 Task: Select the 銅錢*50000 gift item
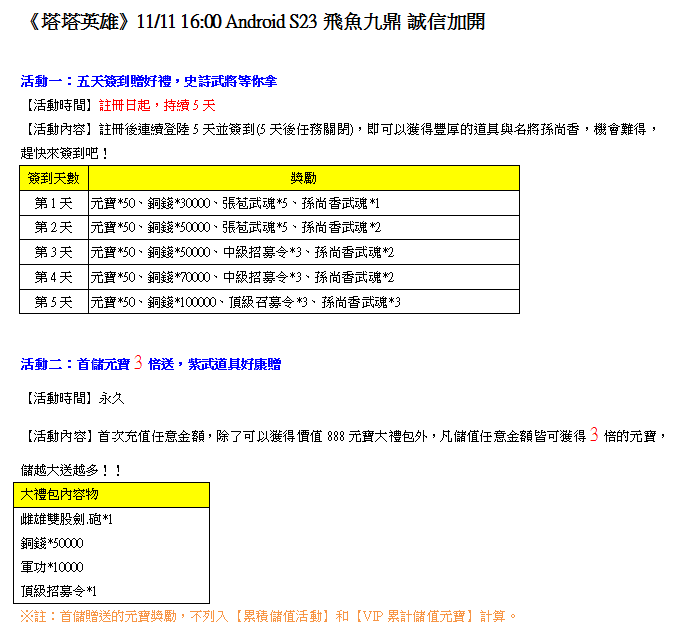pos(52,543)
